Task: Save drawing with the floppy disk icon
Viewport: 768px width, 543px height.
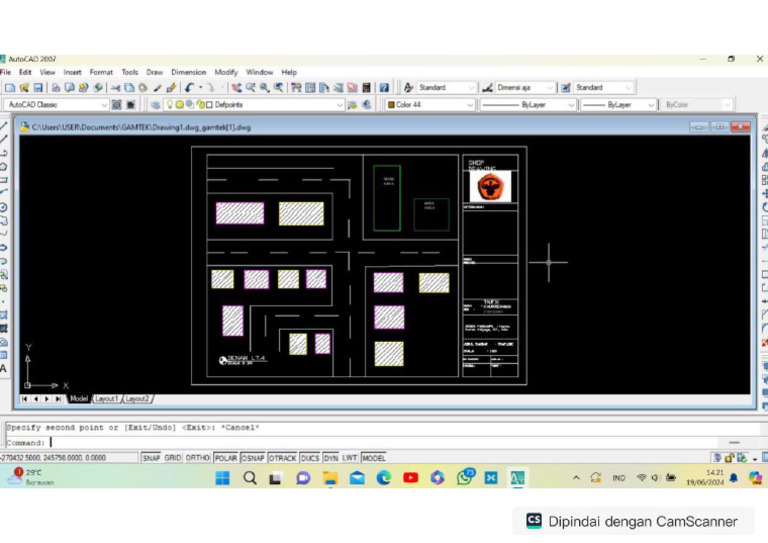Action: [38, 88]
